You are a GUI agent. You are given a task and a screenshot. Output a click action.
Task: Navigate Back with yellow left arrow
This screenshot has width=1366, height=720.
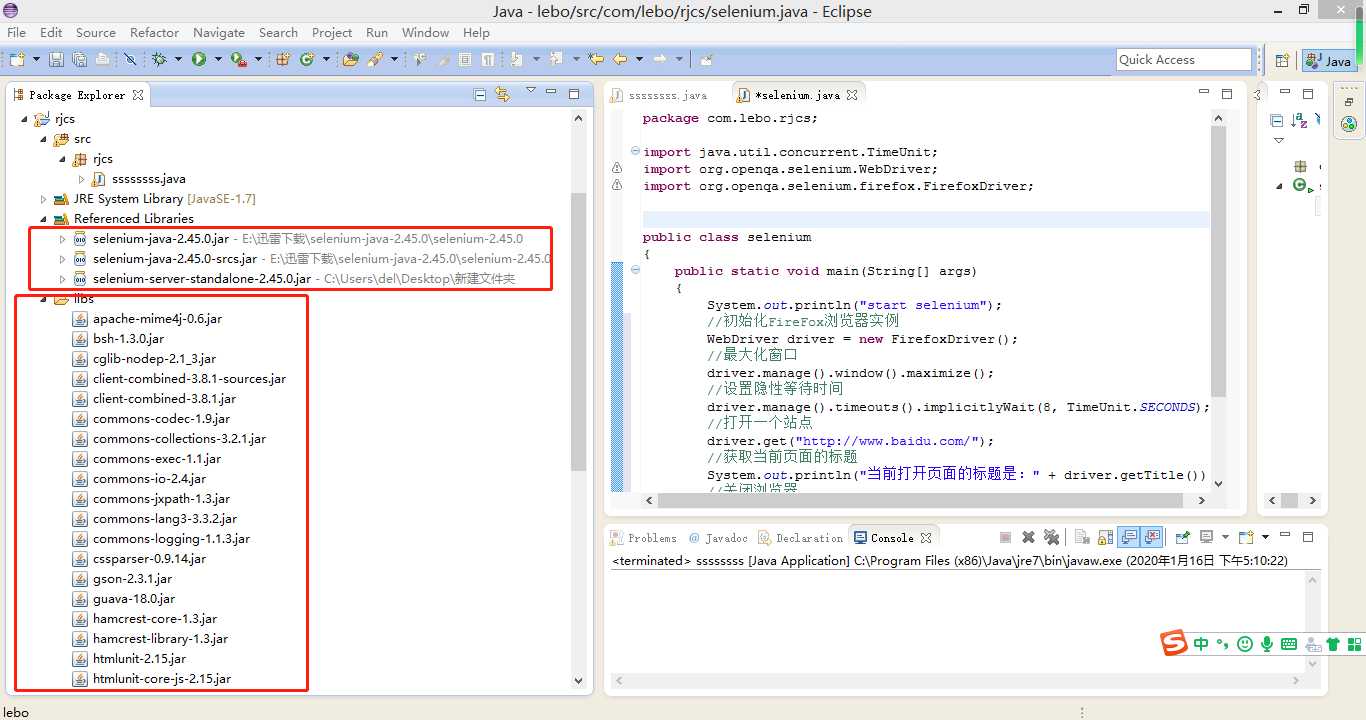point(620,60)
